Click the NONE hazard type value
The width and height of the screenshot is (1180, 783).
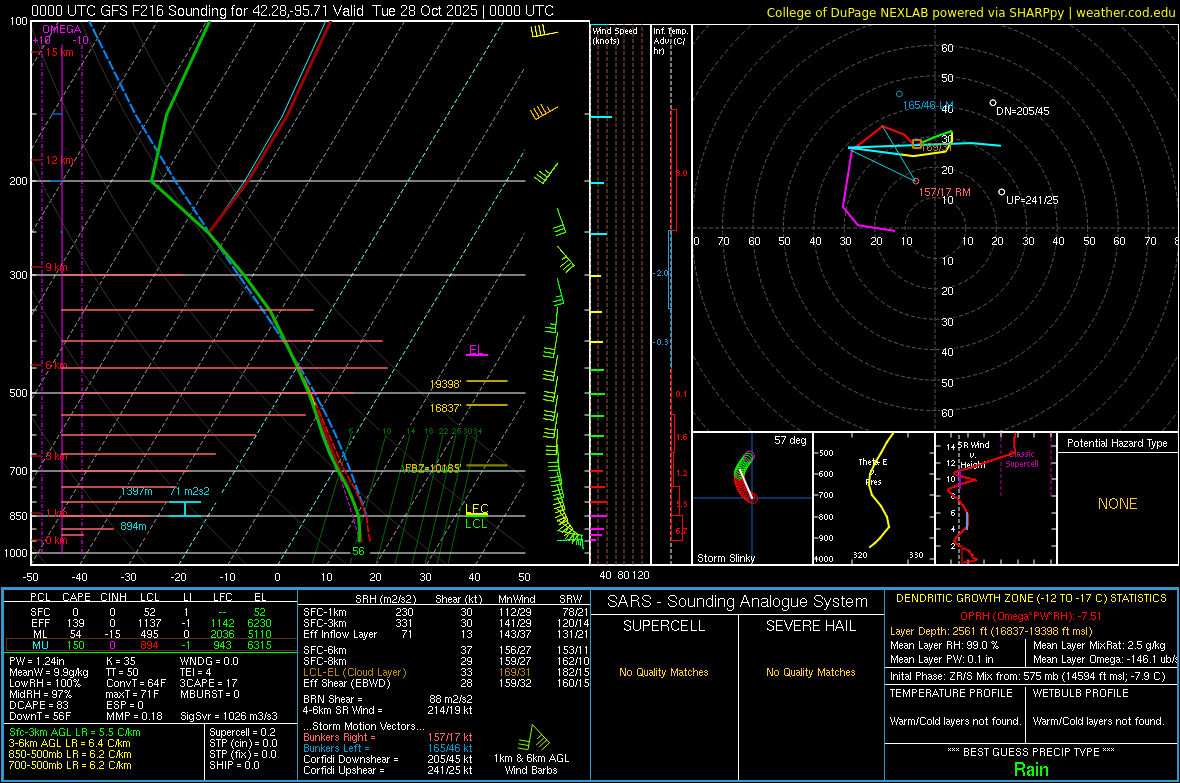[1117, 504]
